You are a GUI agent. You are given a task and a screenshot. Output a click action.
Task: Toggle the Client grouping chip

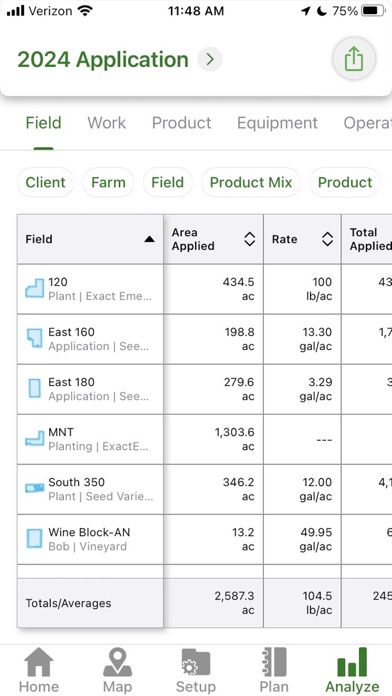tap(45, 182)
